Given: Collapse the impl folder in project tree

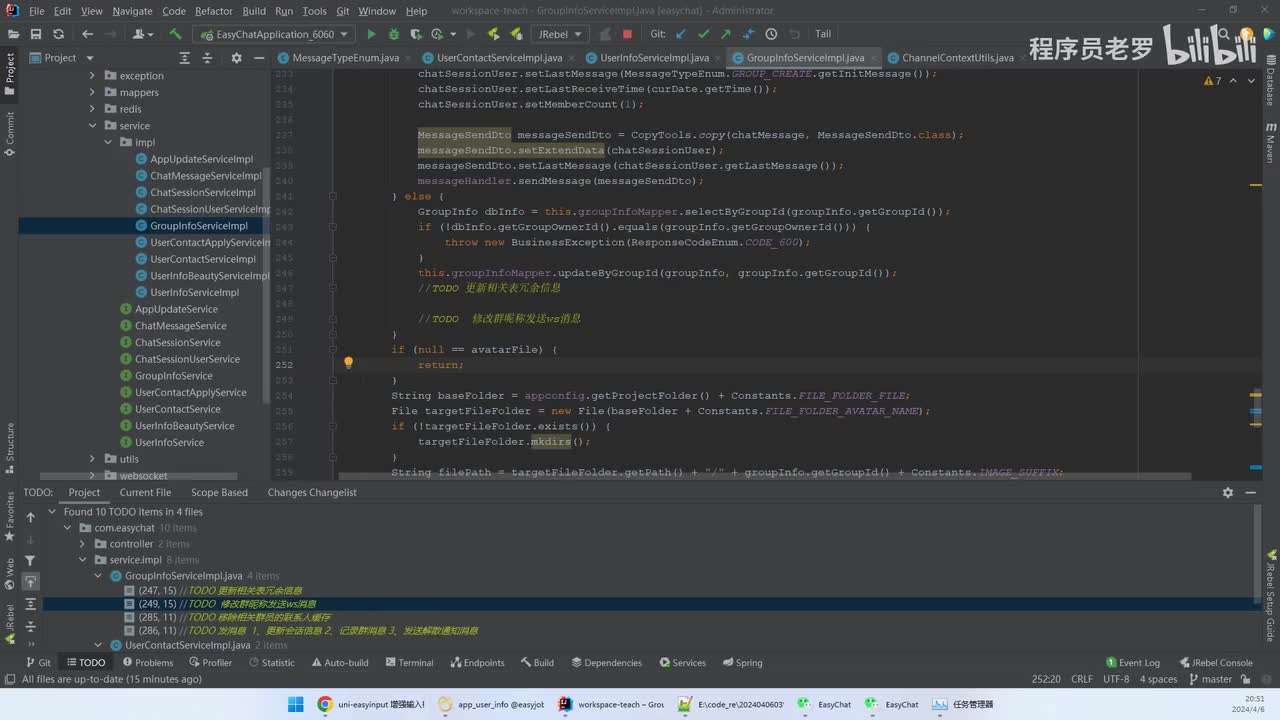Looking at the screenshot, I should [109, 142].
